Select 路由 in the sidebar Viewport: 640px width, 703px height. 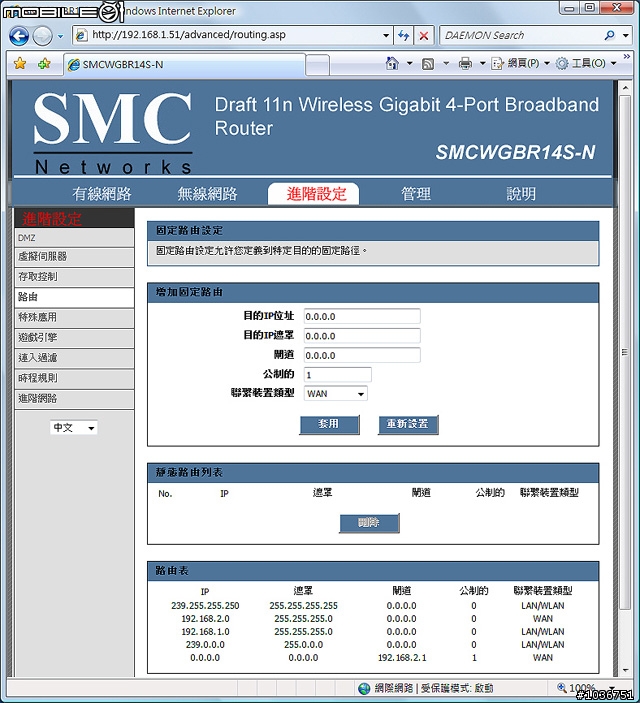tap(74, 297)
